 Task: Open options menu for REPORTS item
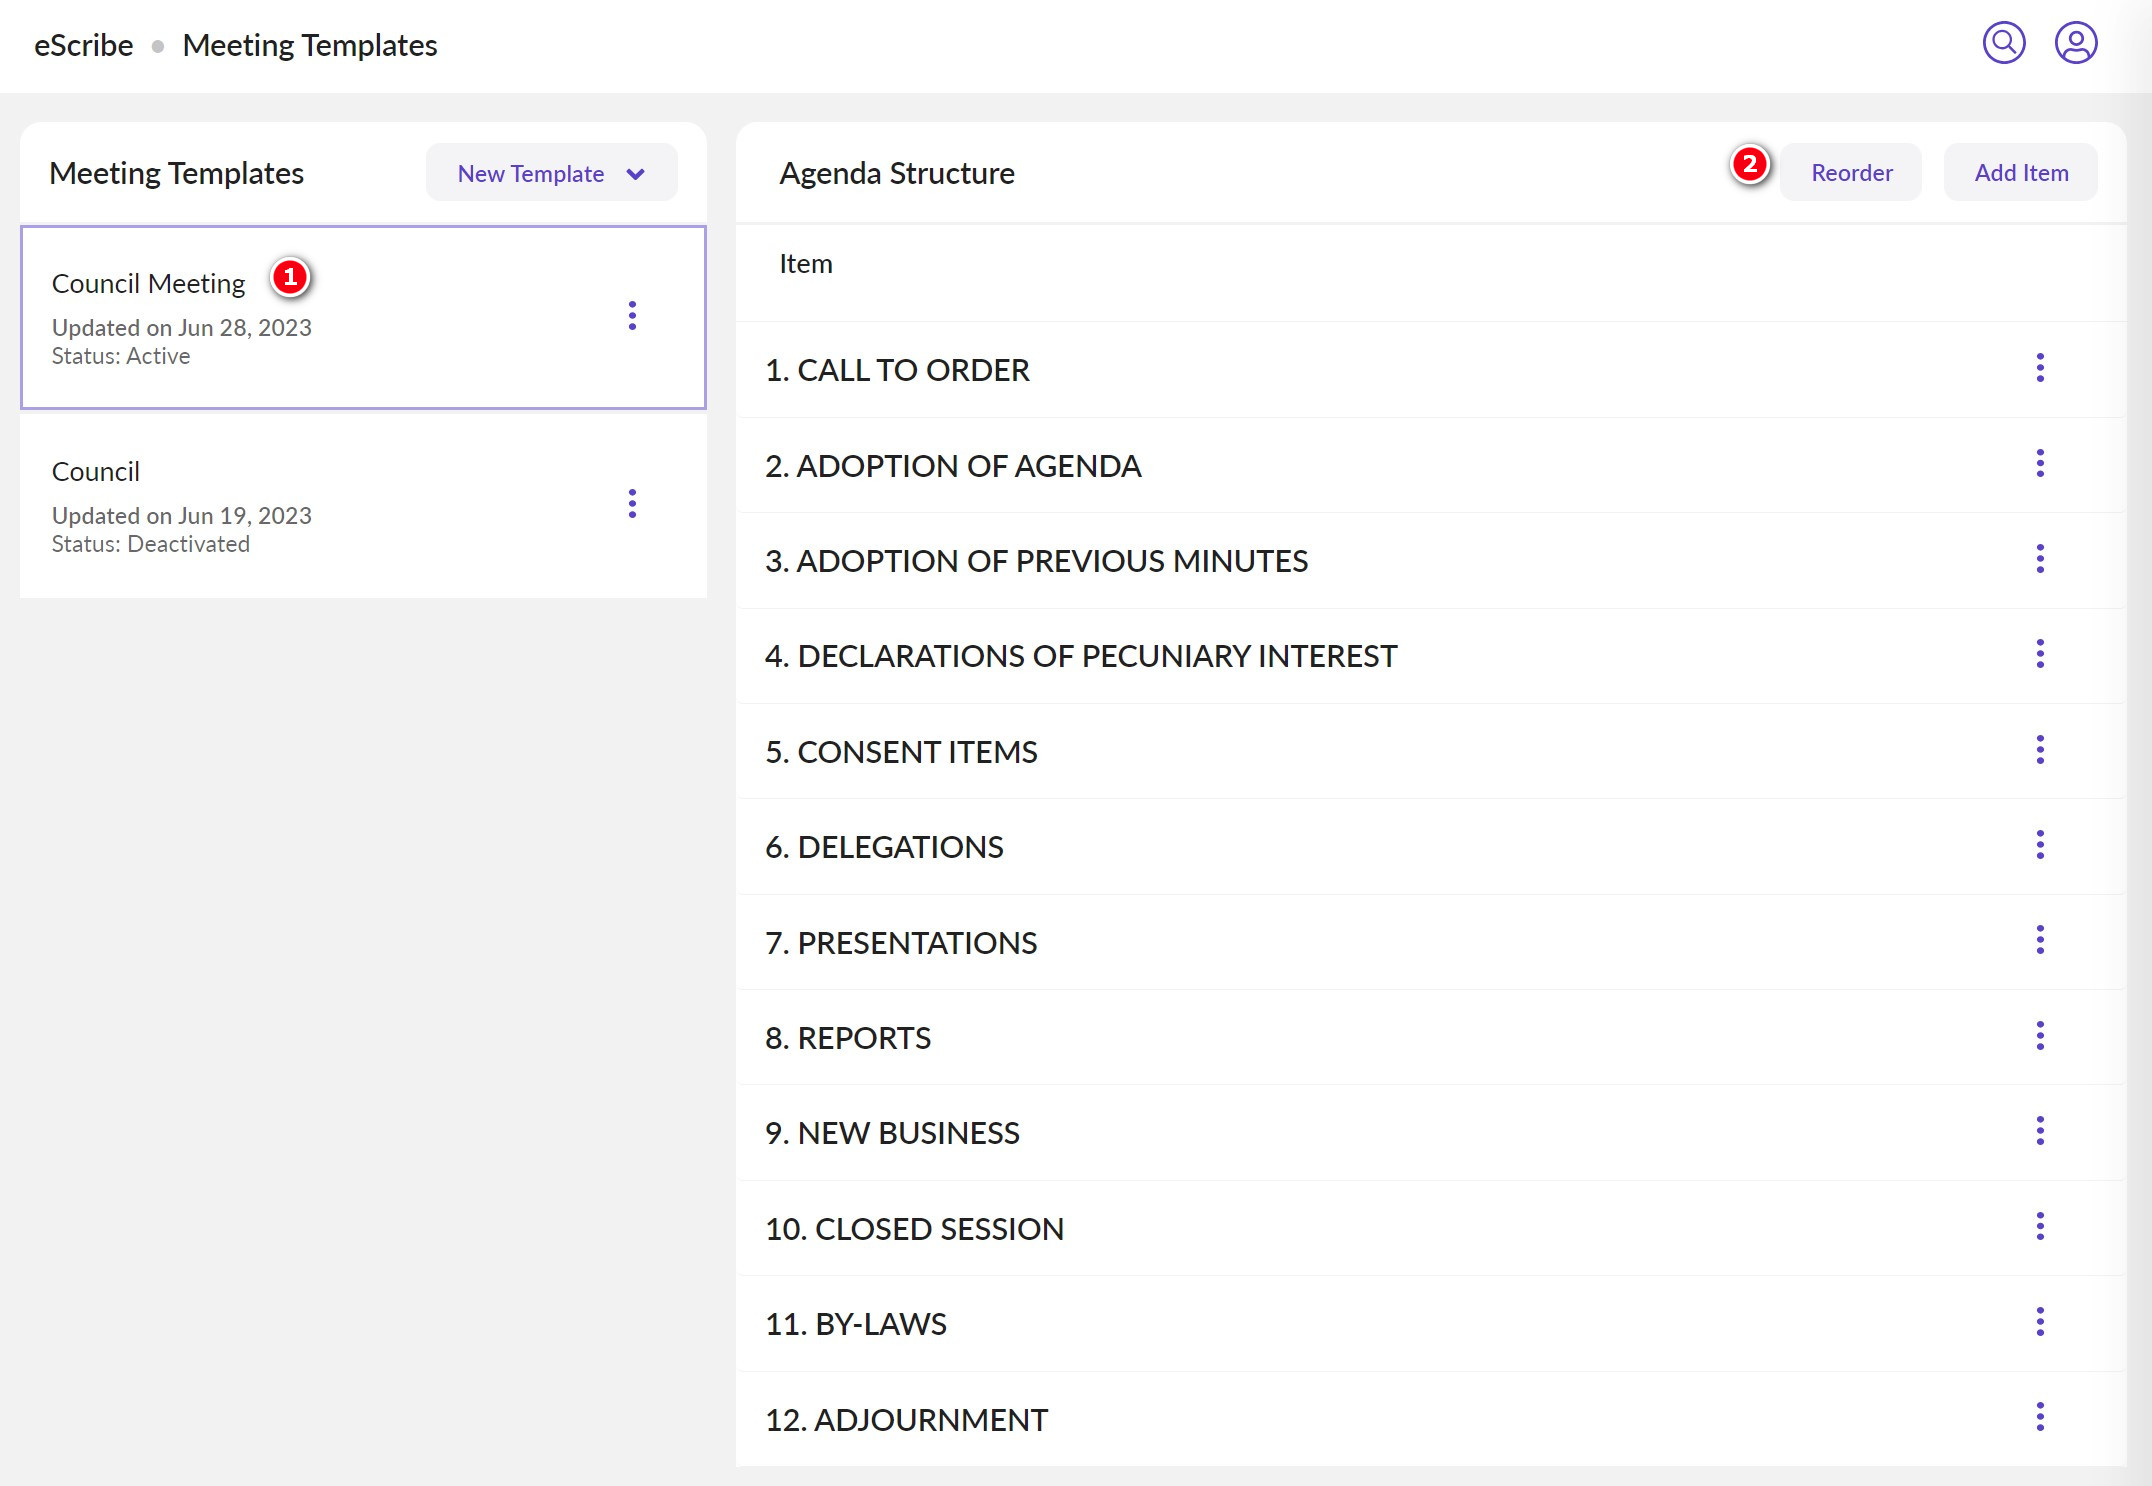click(2039, 1036)
